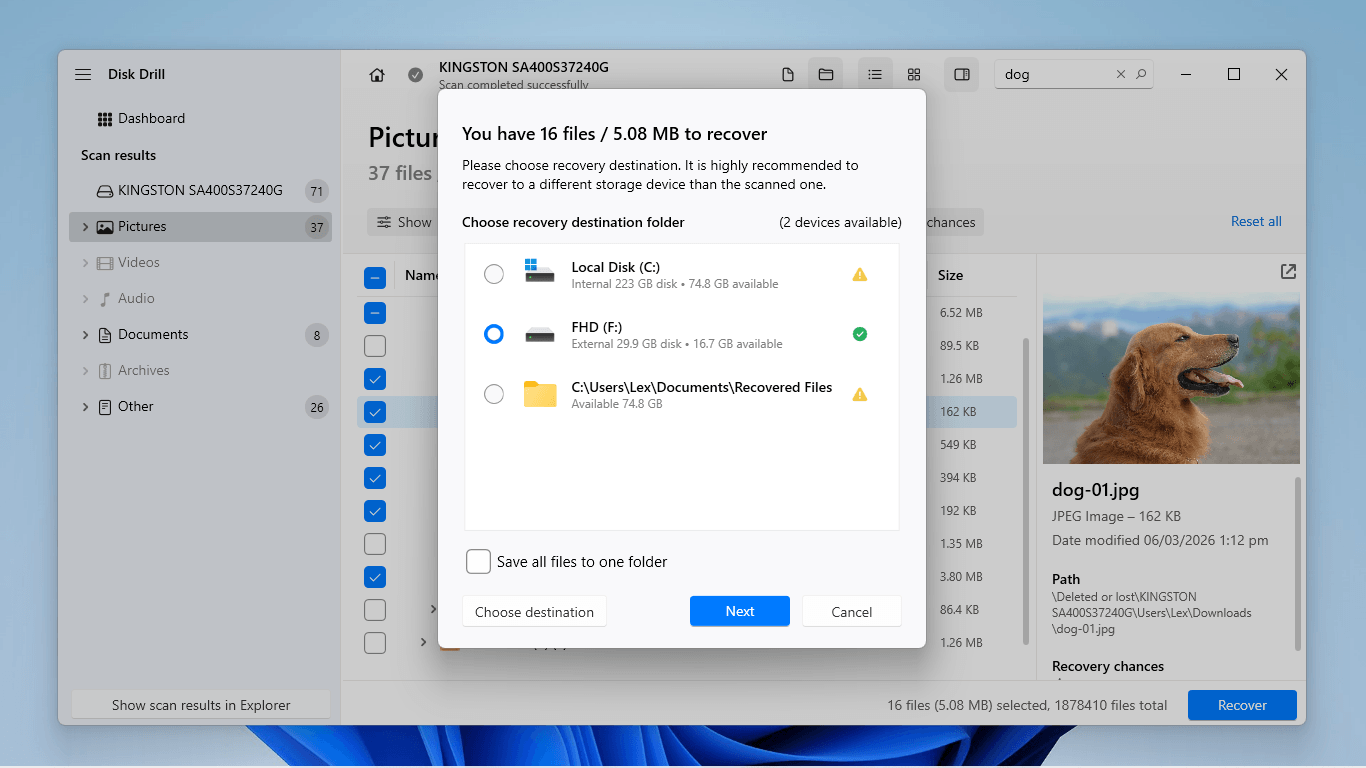The height and width of the screenshot is (768, 1366).
Task: Clear the search field with the X icon
Action: (x=1120, y=75)
